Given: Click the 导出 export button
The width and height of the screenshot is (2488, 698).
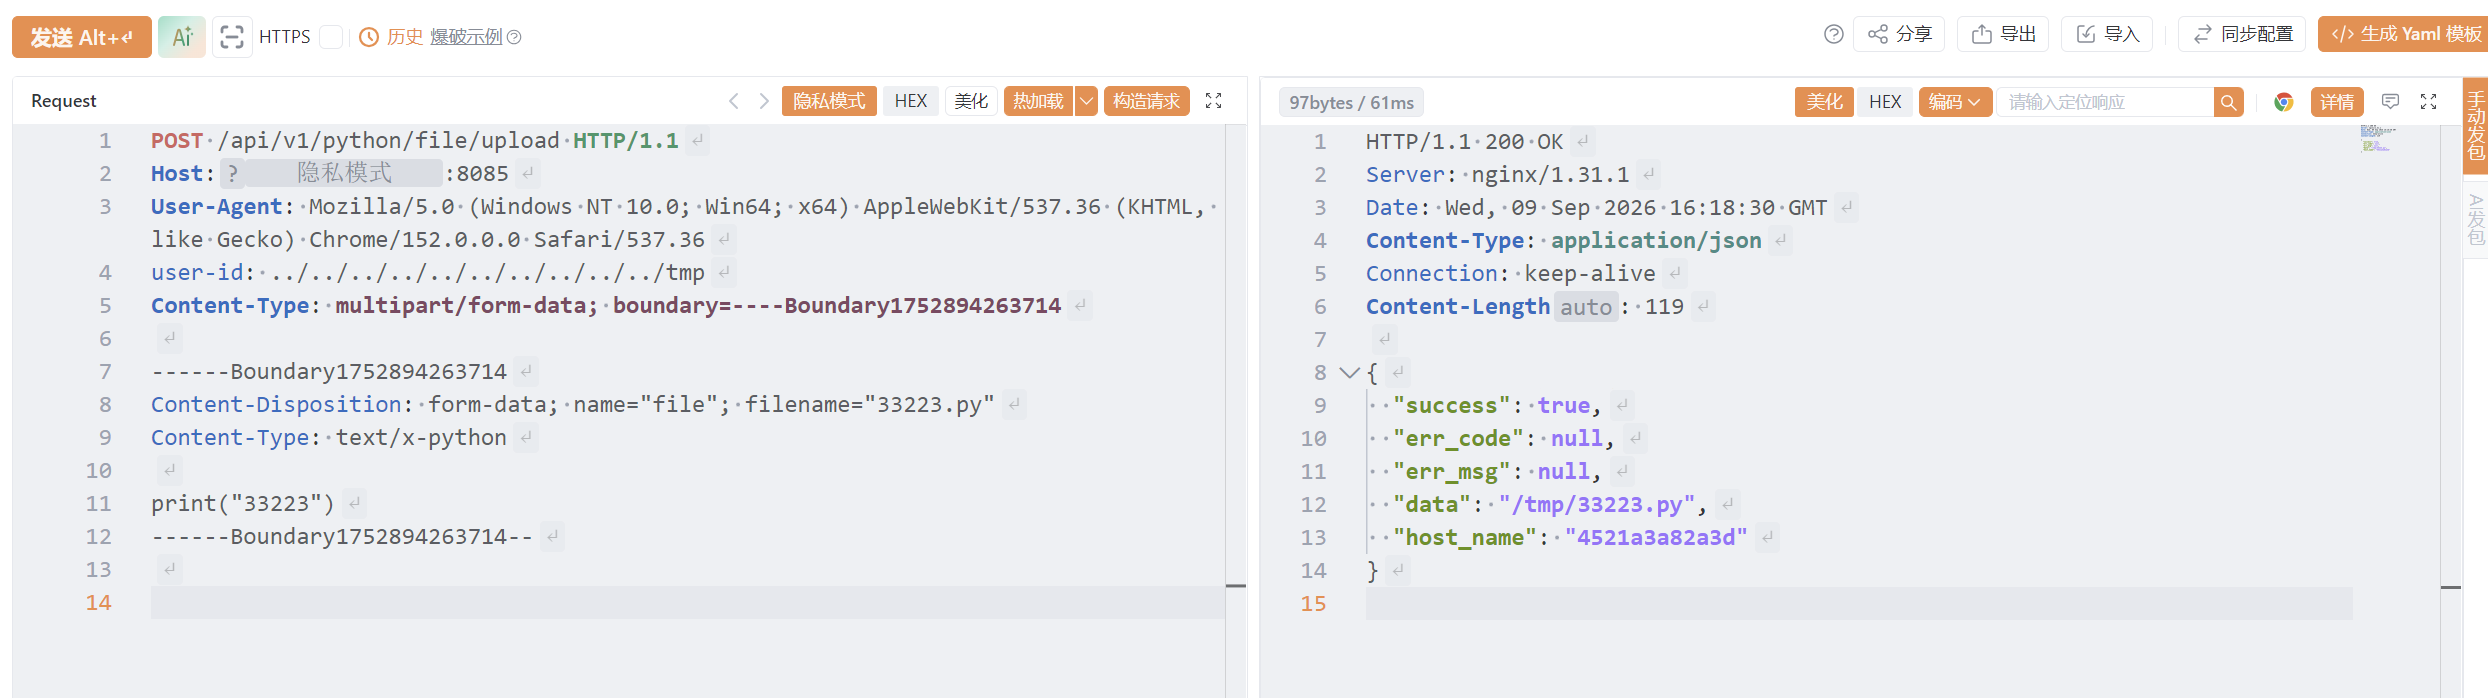Looking at the screenshot, I should 2003,34.
